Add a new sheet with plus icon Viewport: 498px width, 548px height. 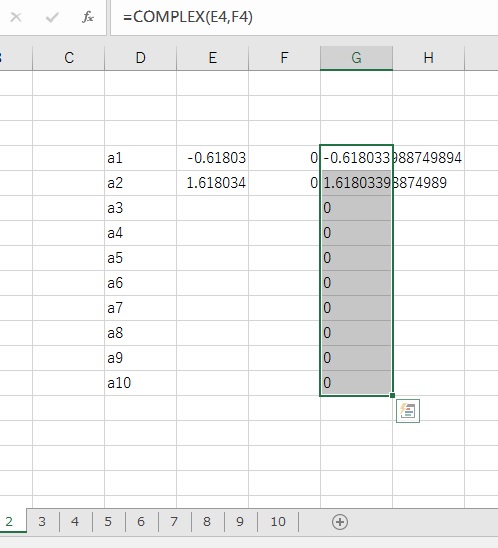(x=340, y=522)
